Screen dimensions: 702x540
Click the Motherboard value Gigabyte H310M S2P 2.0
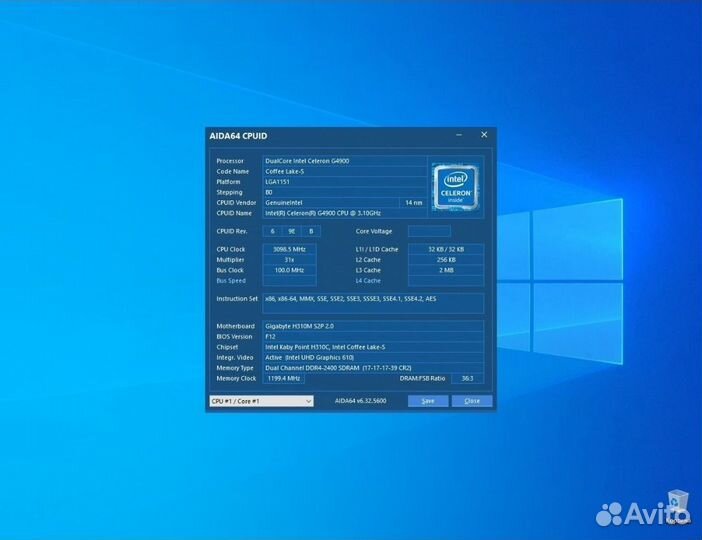[373, 326]
